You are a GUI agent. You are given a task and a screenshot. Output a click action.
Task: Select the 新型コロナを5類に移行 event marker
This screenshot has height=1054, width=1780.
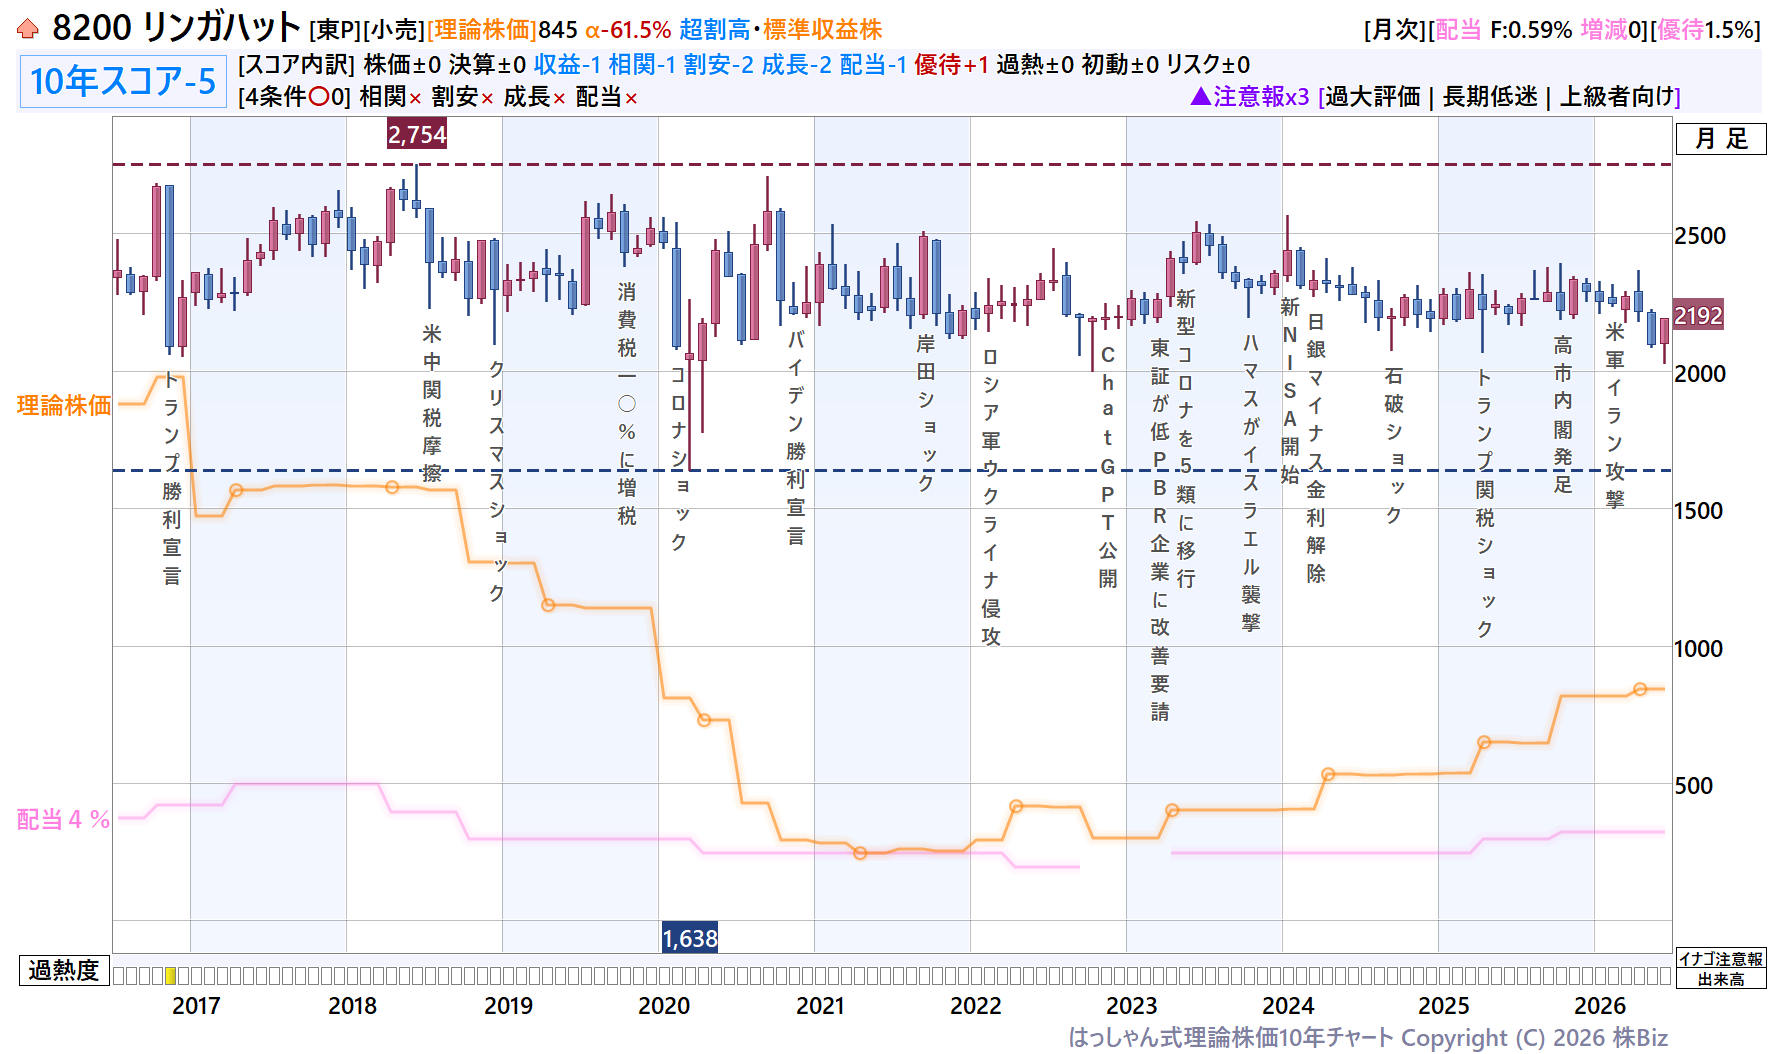1186,438
